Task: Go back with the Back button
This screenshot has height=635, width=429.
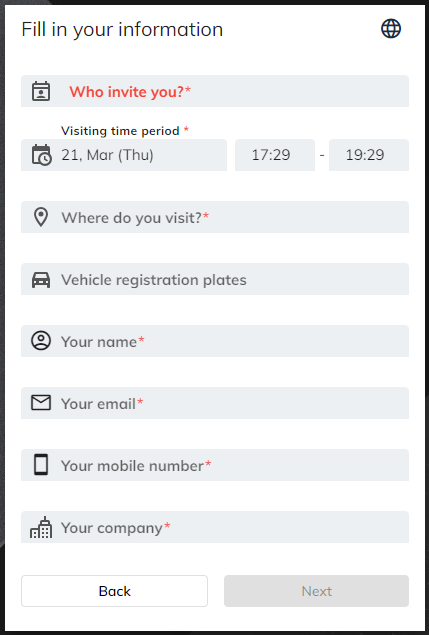Action: coord(114,591)
